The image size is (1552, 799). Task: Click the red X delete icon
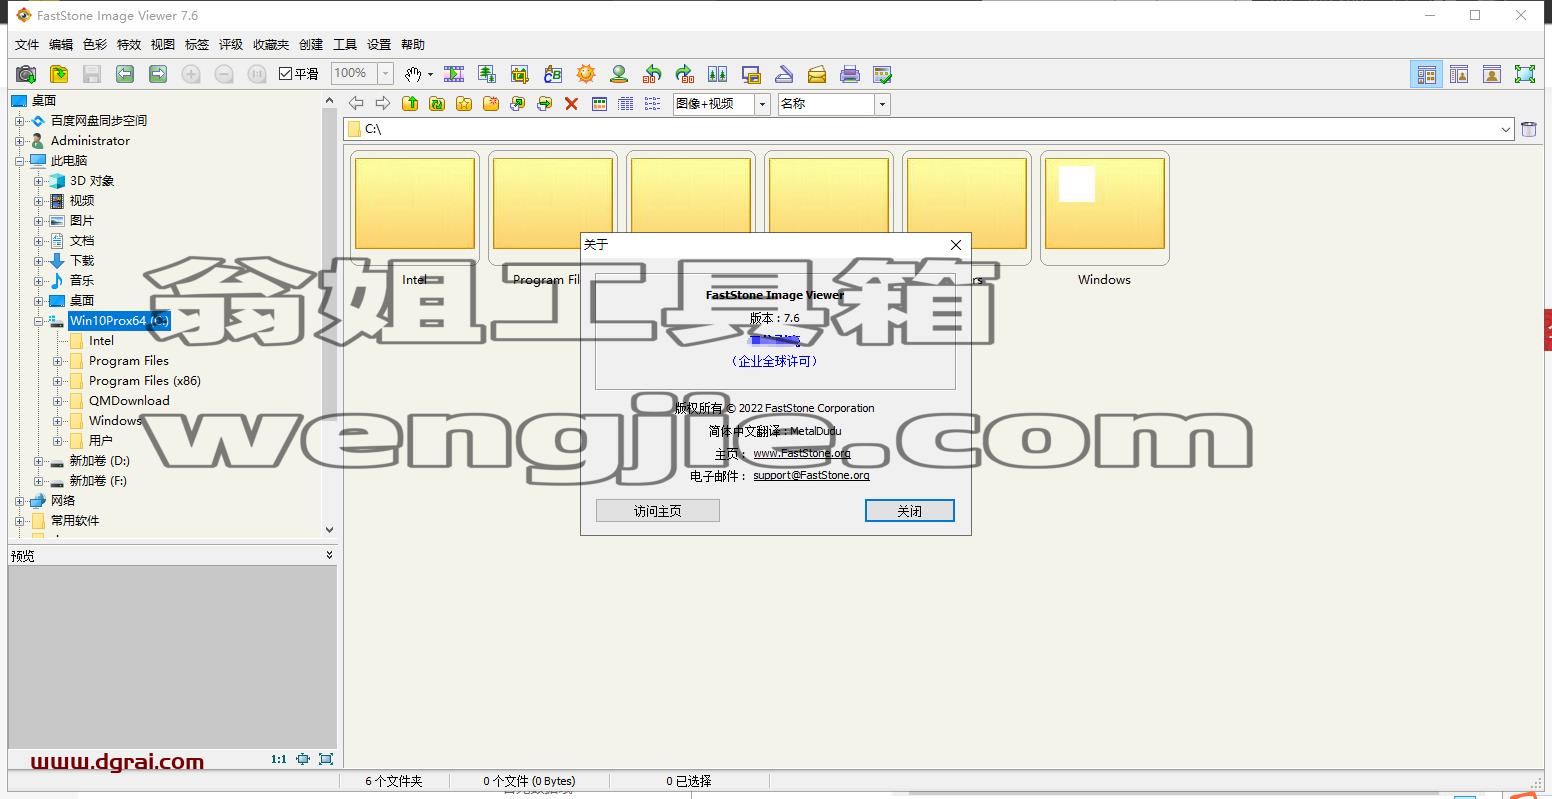(572, 104)
